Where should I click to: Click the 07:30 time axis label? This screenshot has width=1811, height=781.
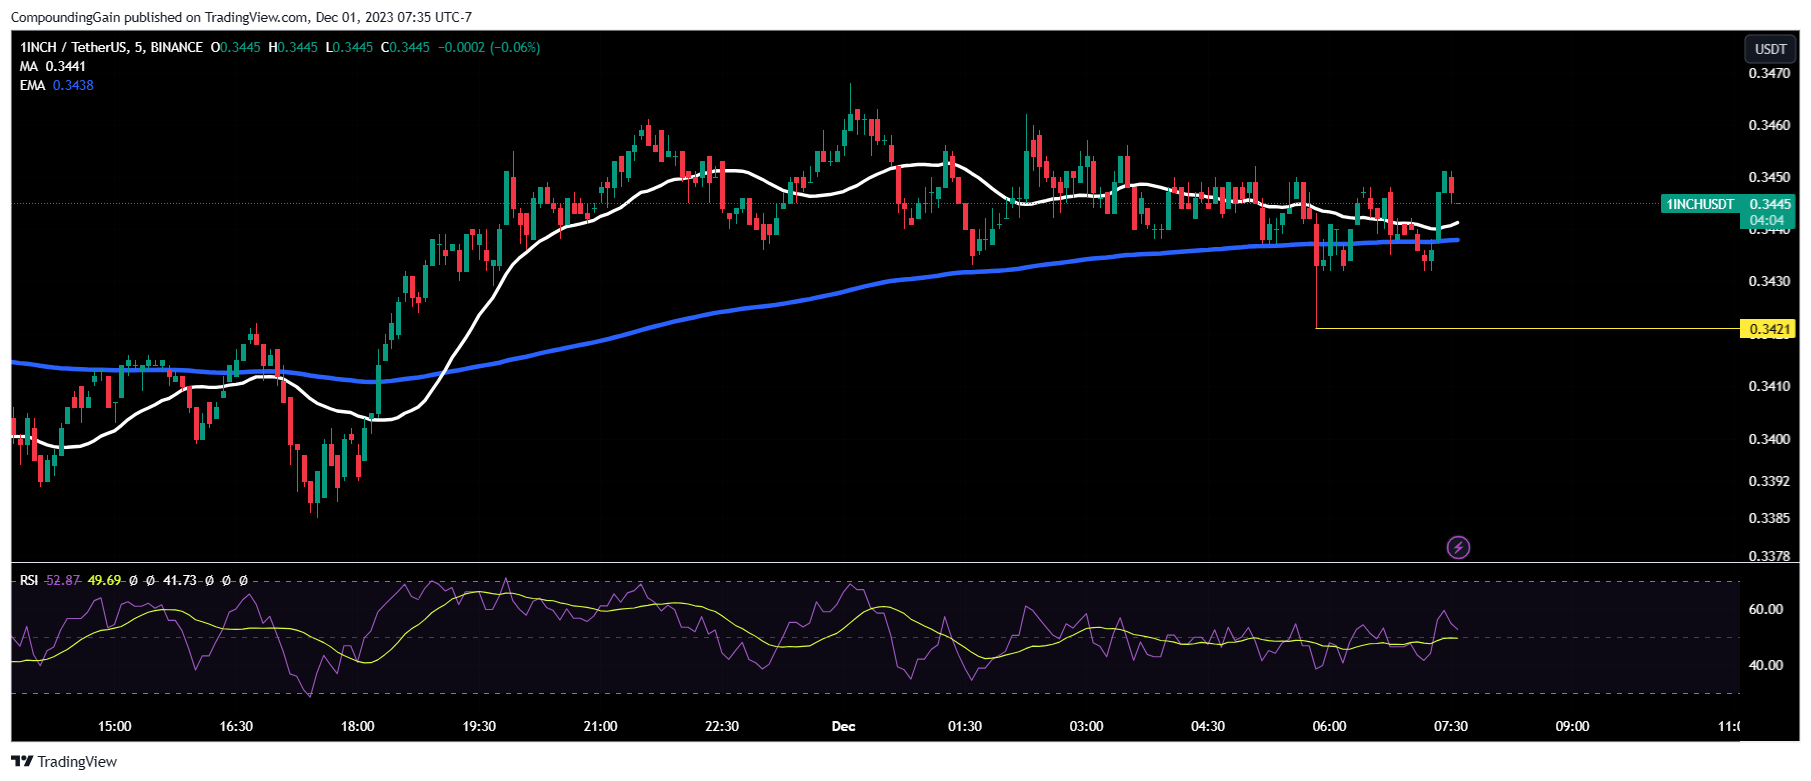pyautogui.click(x=1451, y=726)
